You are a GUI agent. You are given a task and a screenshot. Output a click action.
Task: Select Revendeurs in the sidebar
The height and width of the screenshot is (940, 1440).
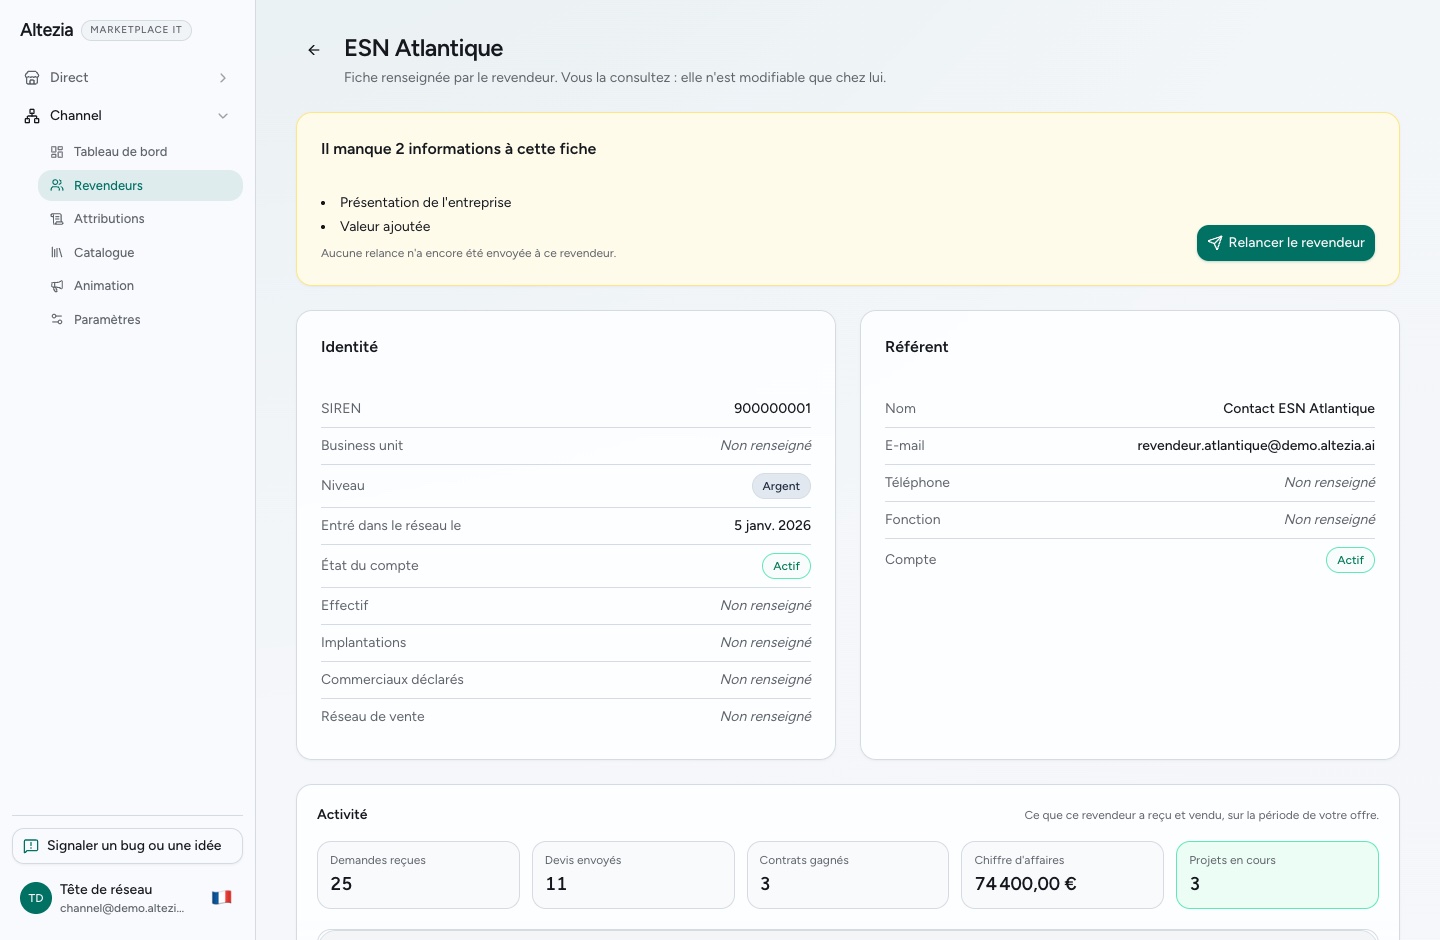tap(140, 186)
